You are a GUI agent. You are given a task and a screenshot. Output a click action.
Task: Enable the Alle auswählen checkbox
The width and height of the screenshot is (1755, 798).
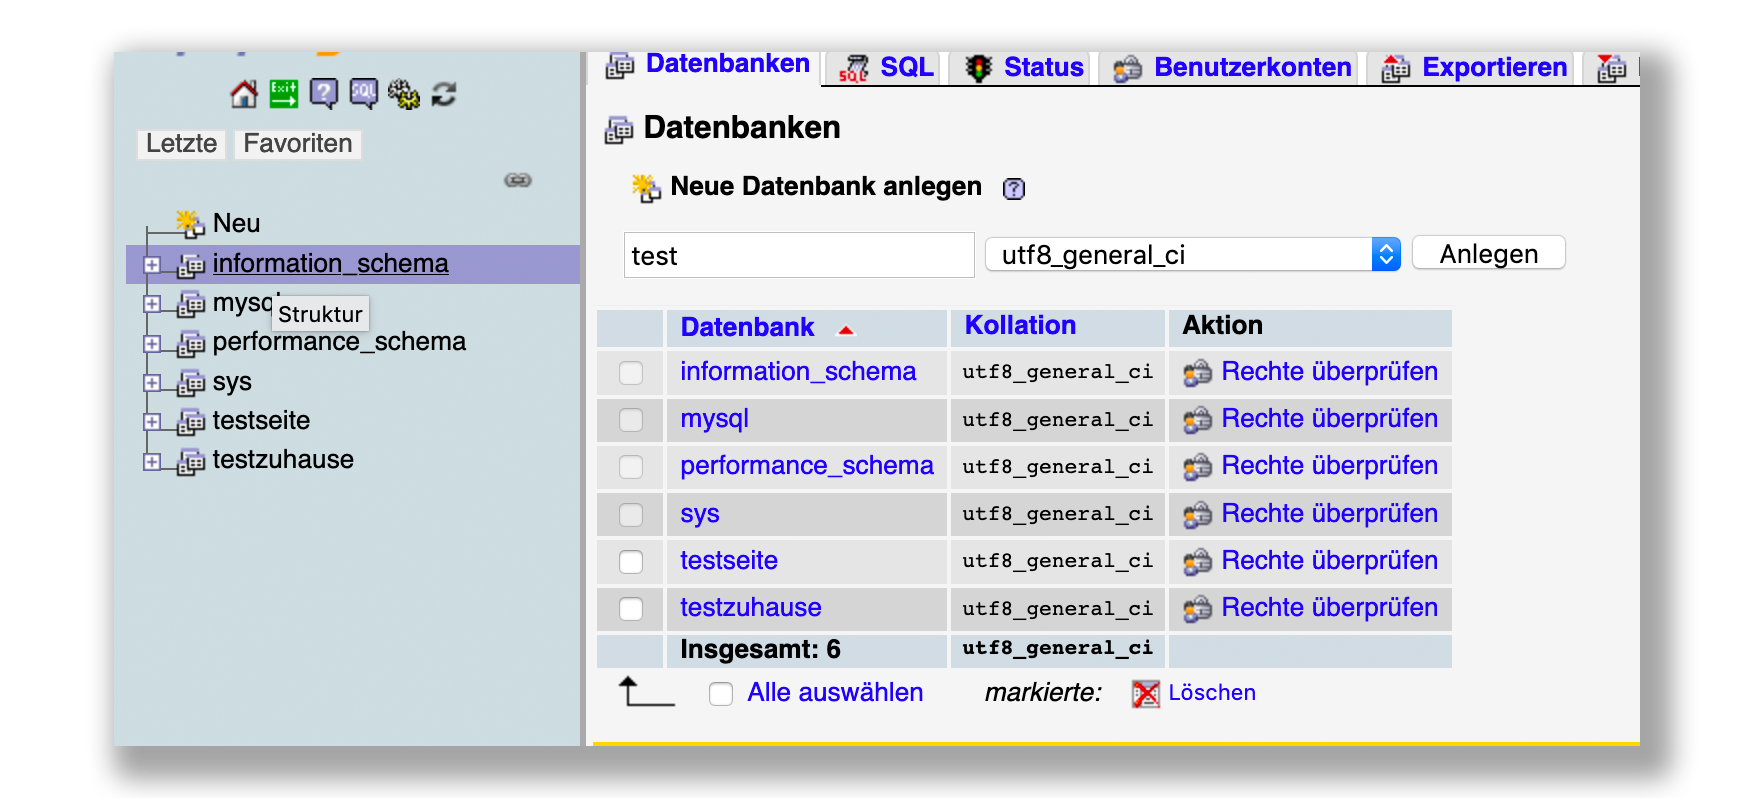tap(721, 694)
